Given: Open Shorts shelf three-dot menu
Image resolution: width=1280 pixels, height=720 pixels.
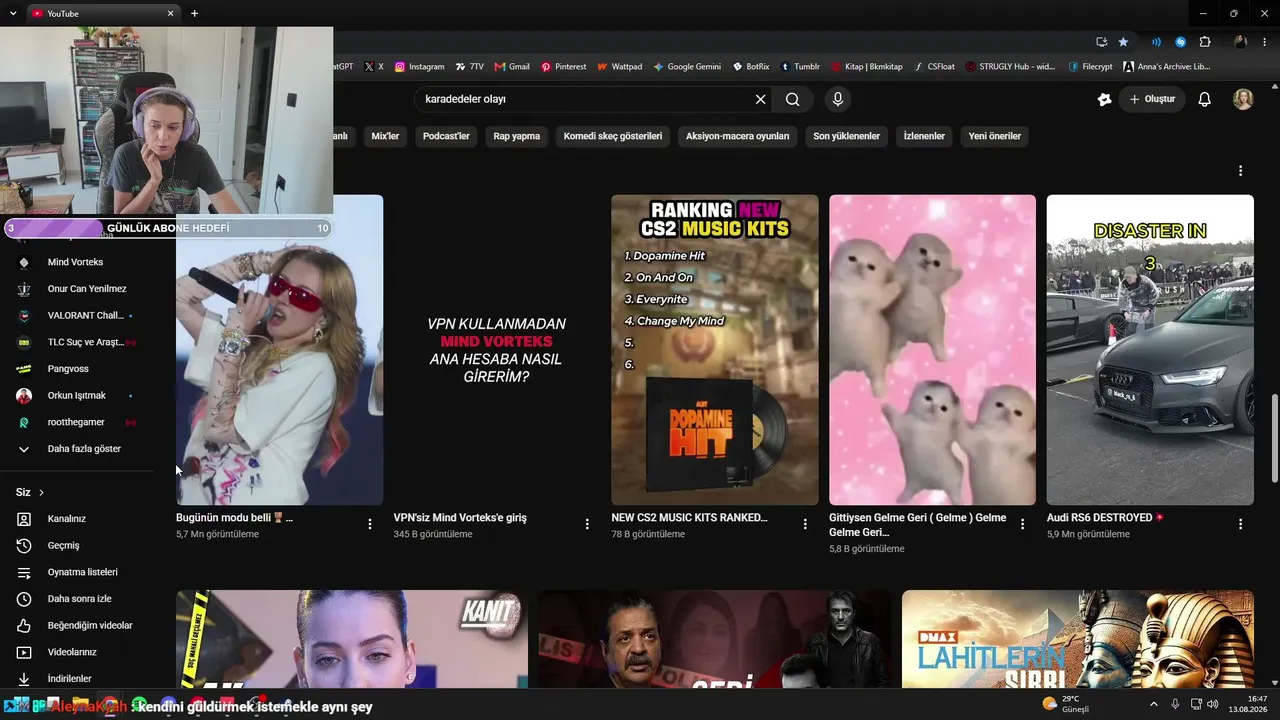Looking at the screenshot, I should 1241,171.
